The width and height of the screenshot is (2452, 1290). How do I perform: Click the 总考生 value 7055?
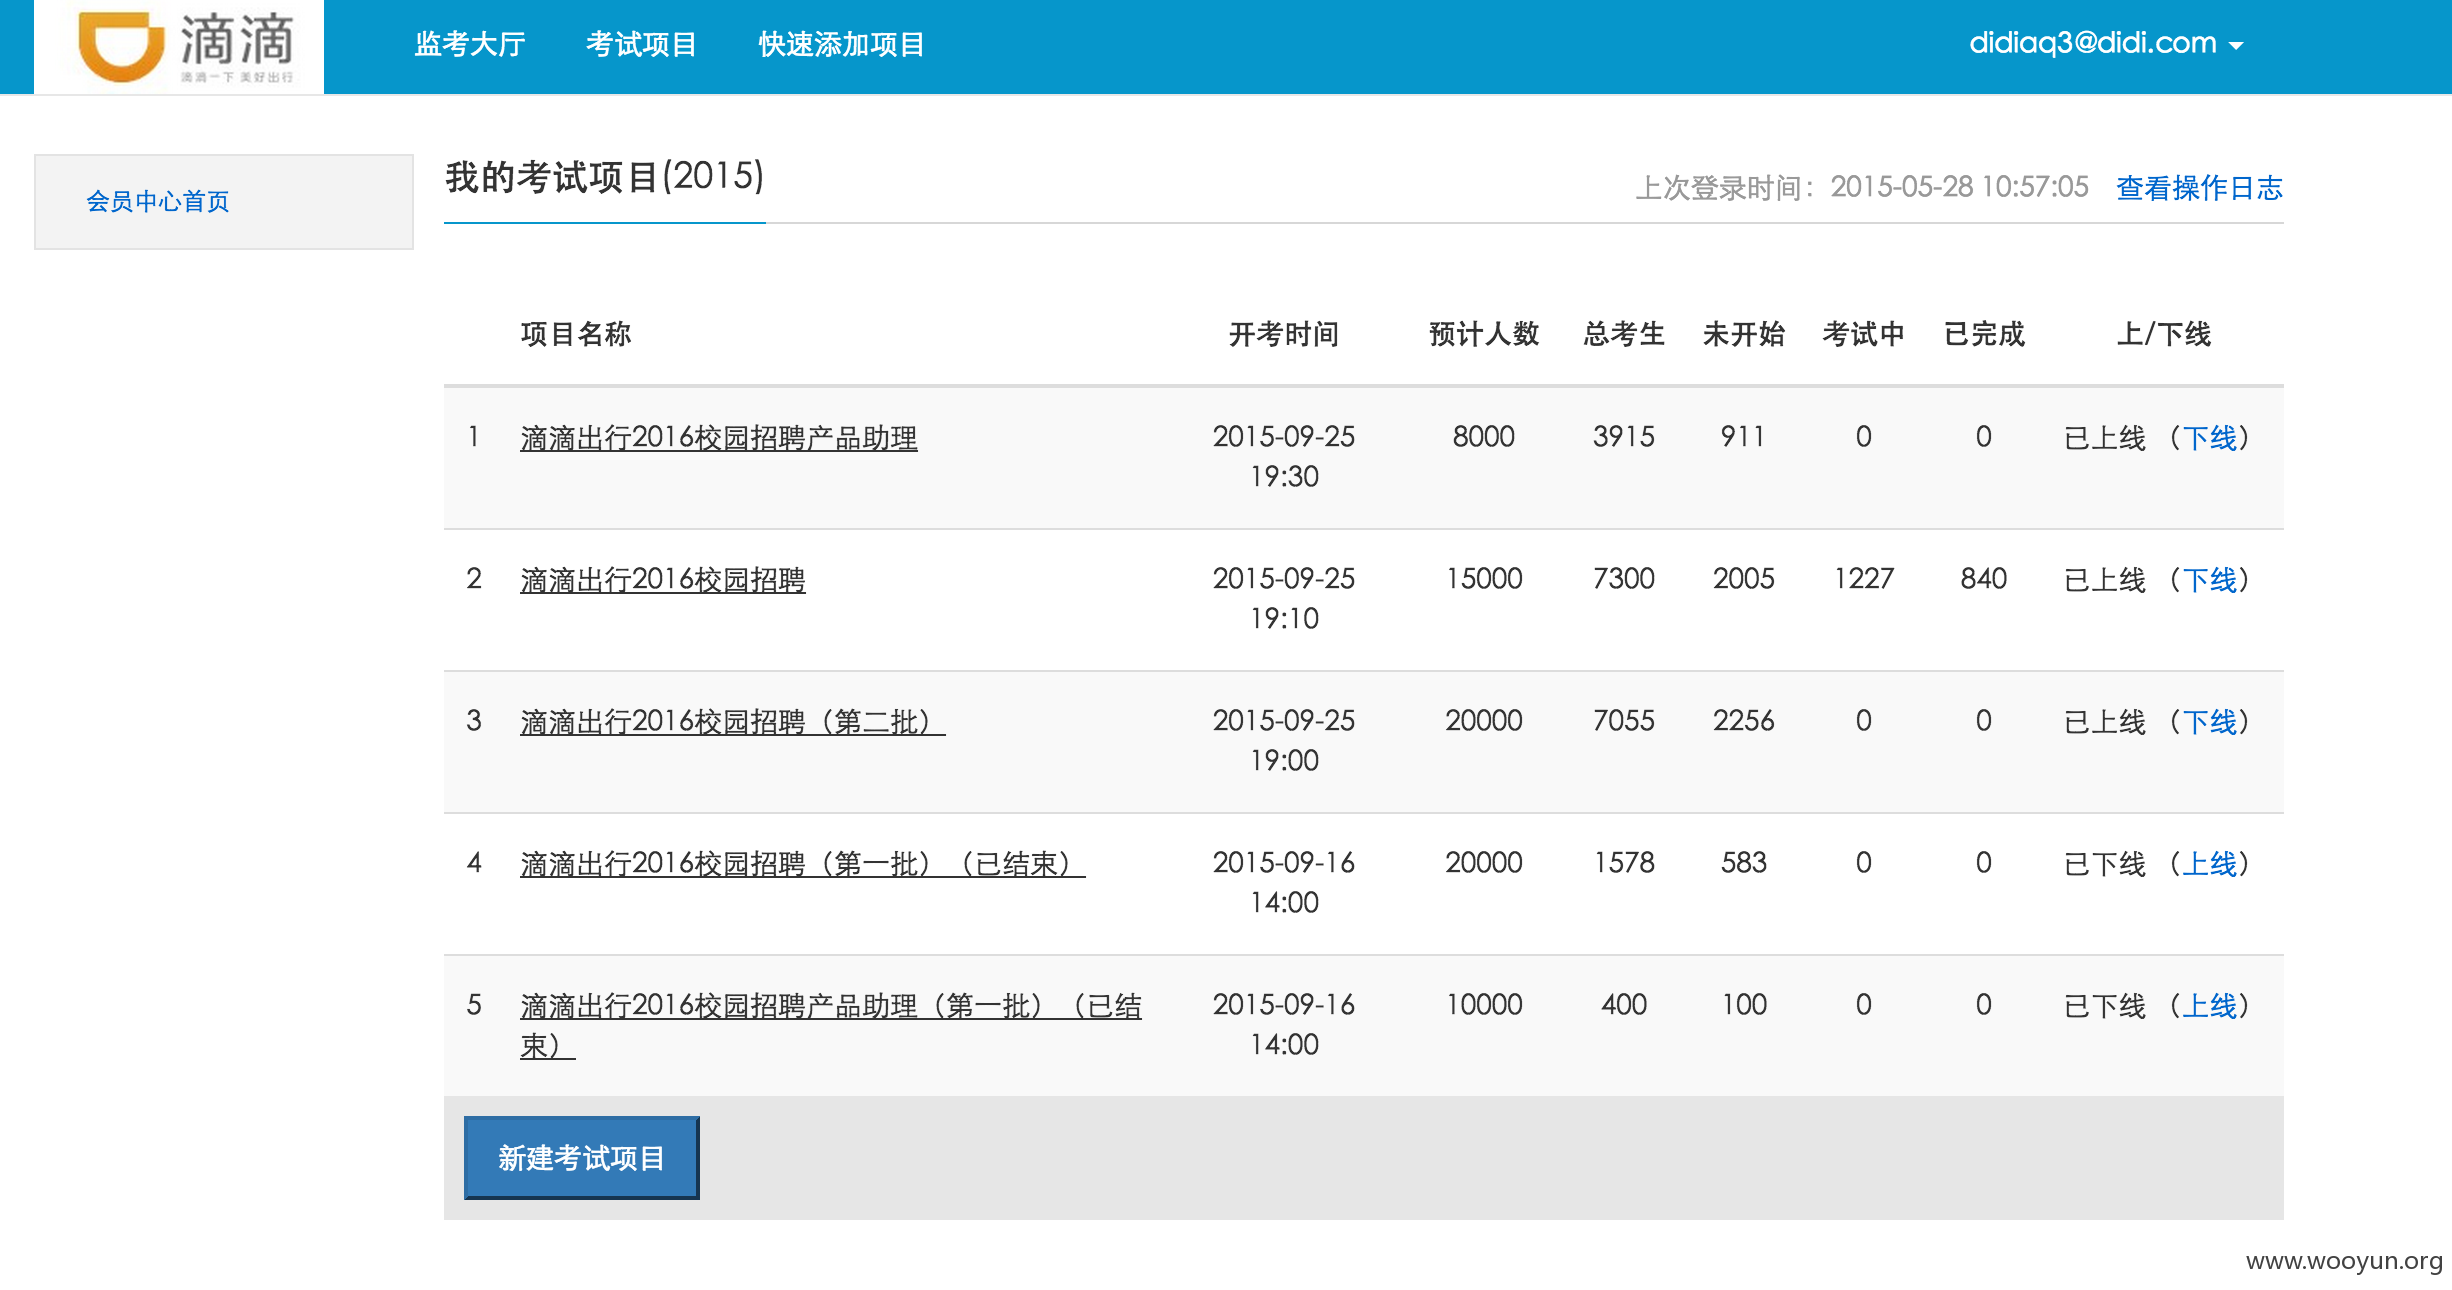coord(1624,721)
